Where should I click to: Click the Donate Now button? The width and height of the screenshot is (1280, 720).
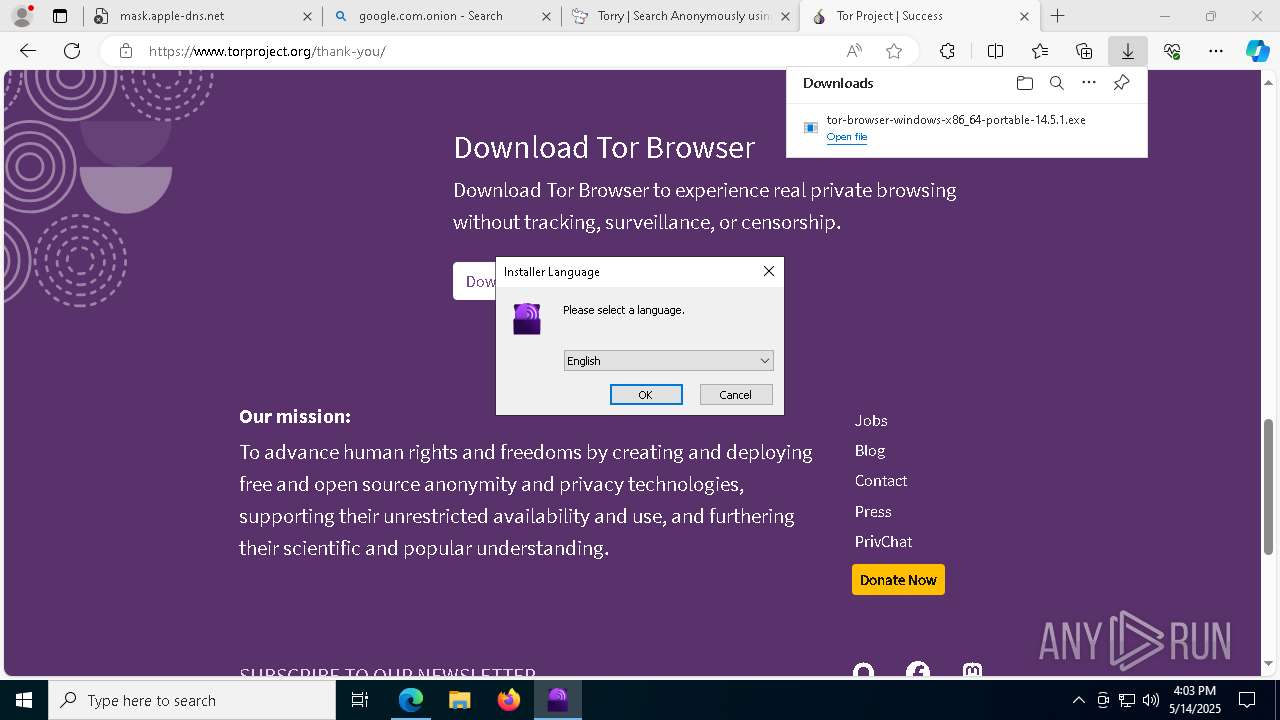(898, 580)
